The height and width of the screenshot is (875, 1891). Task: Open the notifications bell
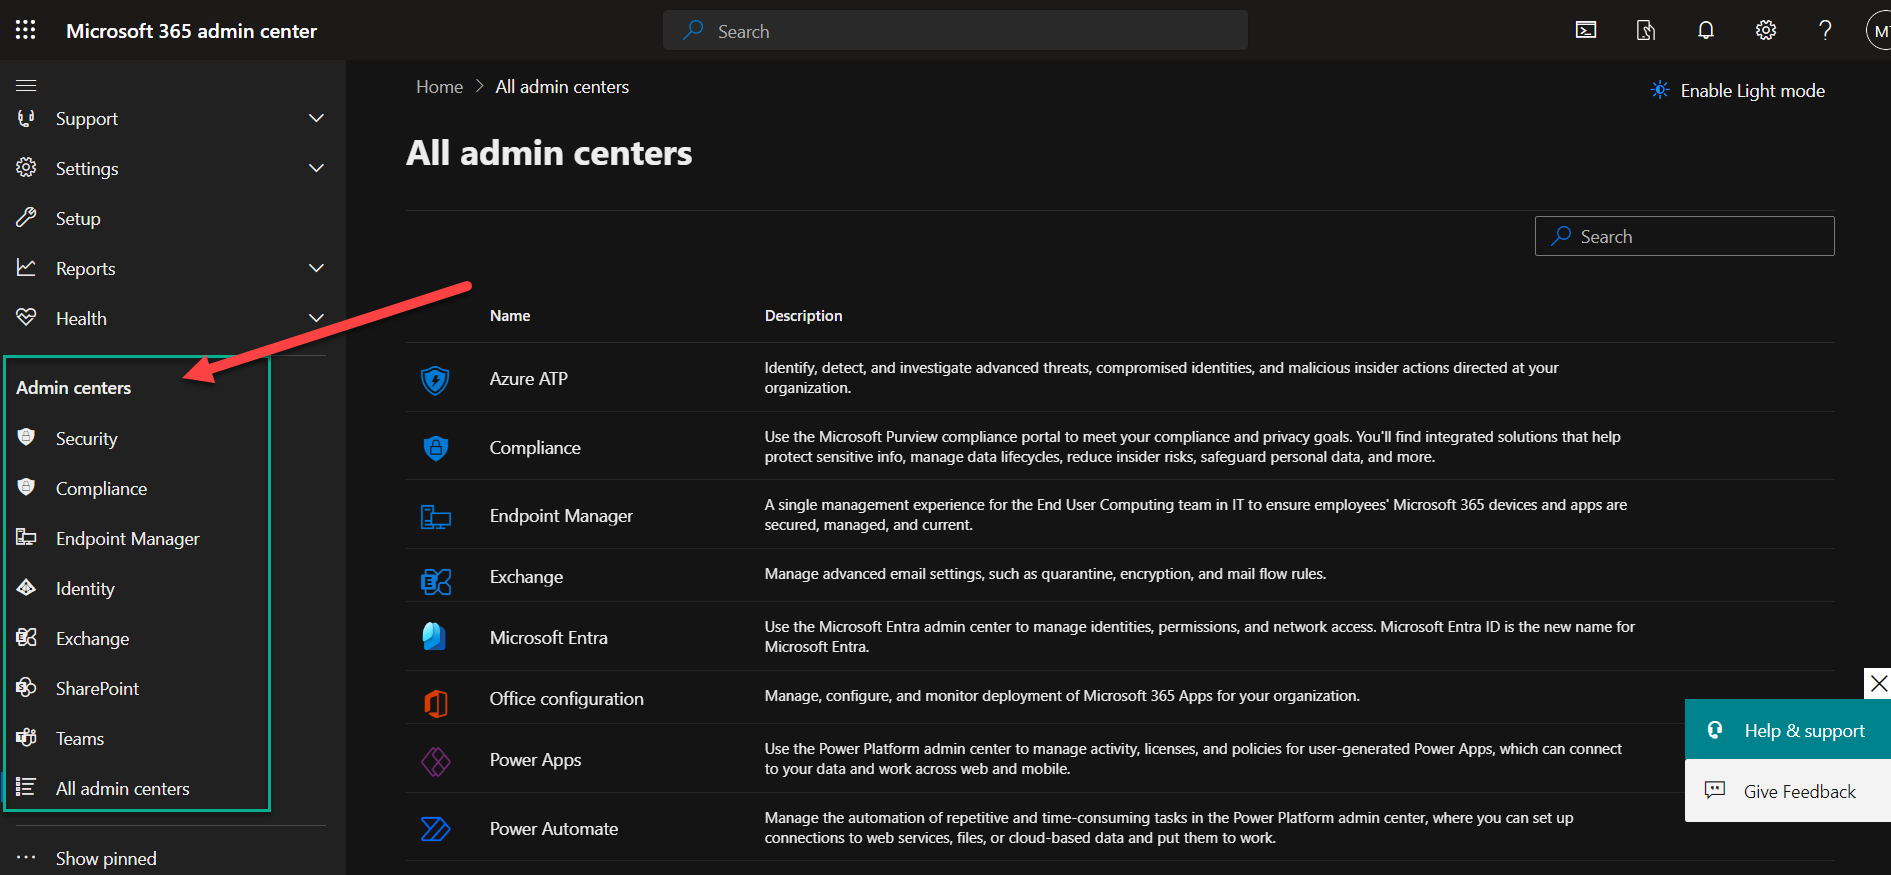(x=1706, y=30)
